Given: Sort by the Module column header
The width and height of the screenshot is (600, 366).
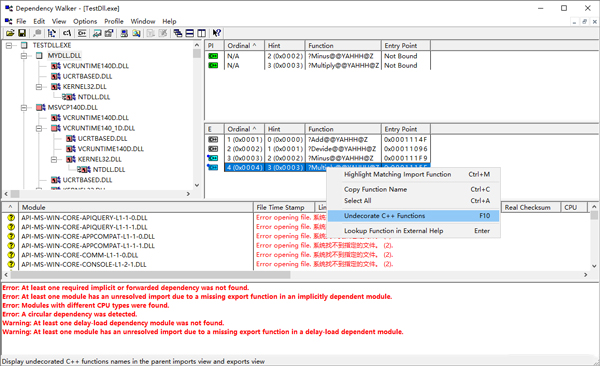Looking at the screenshot, I should [x=136, y=208].
